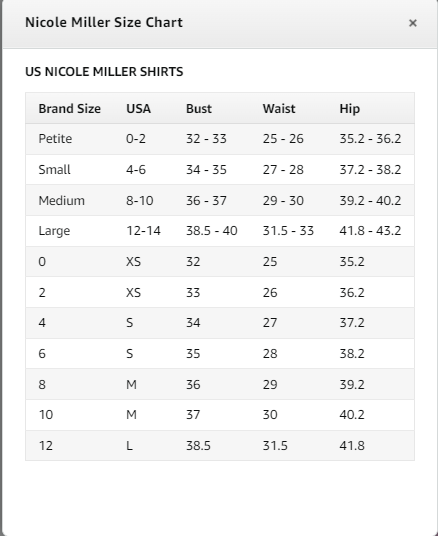Click the 35.2 - 36.2 hip value

[x=370, y=139]
